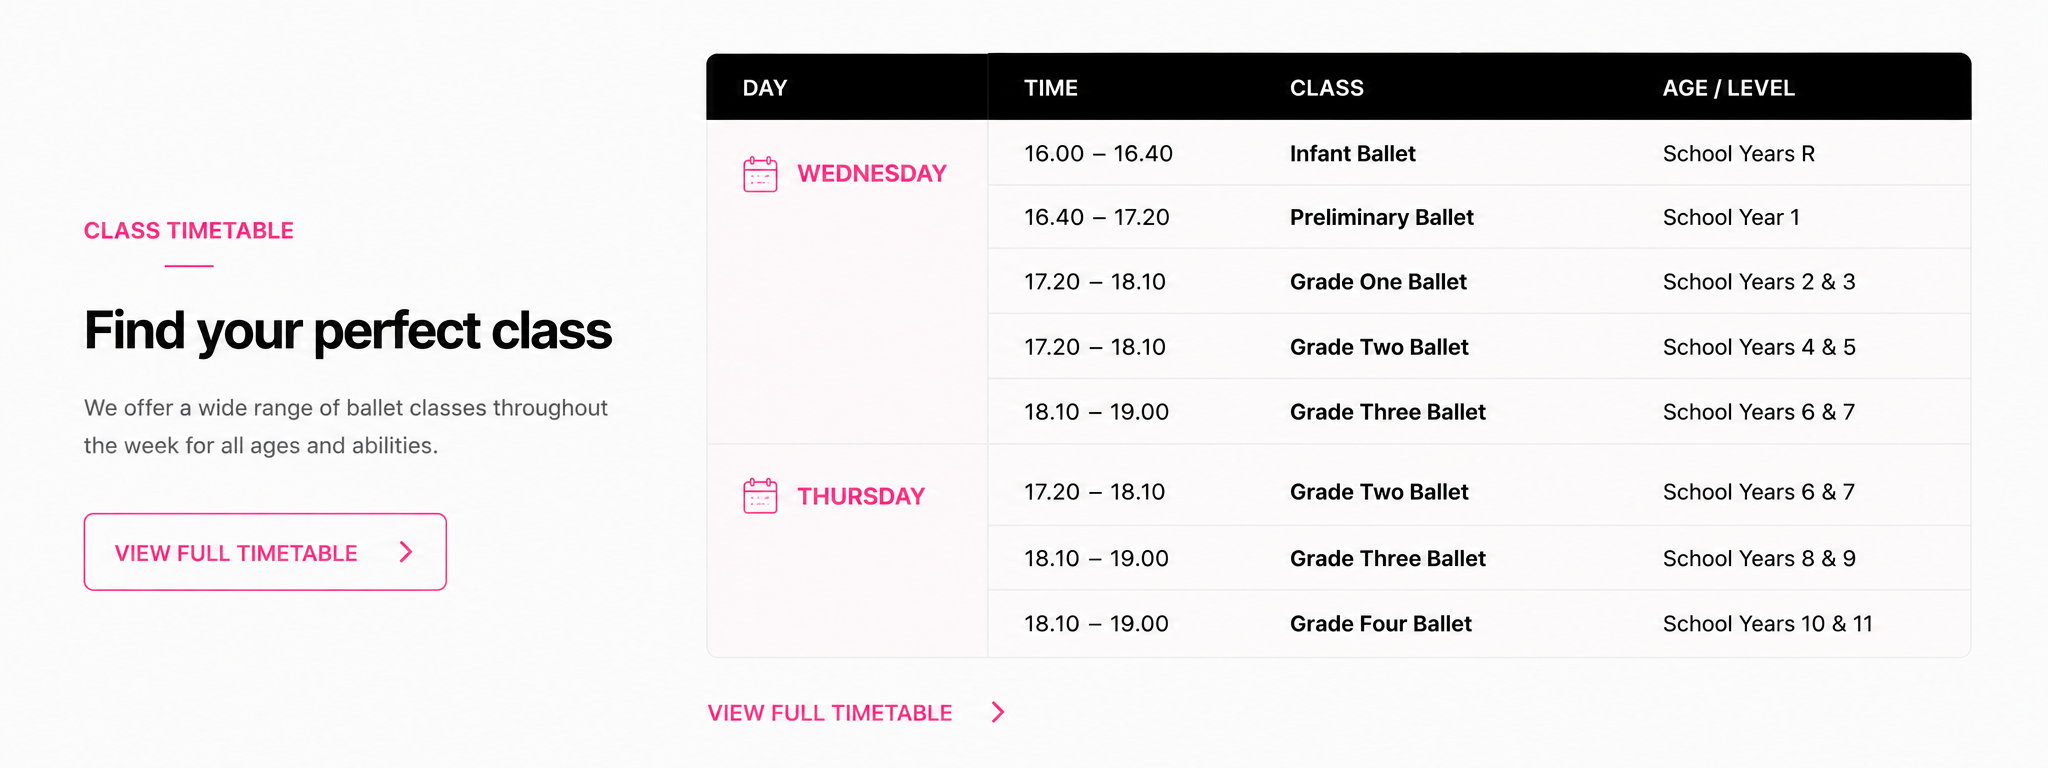This screenshot has height=768, width=2048.
Task: Click the CLASS TIMETABLE pink heading
Action: point(189,231)
